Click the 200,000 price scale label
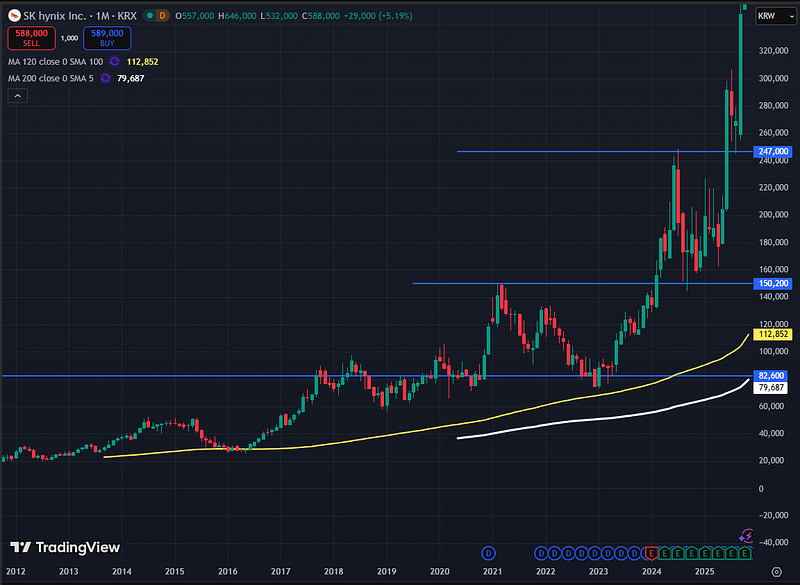800x585 pixels. coord(773,215)
